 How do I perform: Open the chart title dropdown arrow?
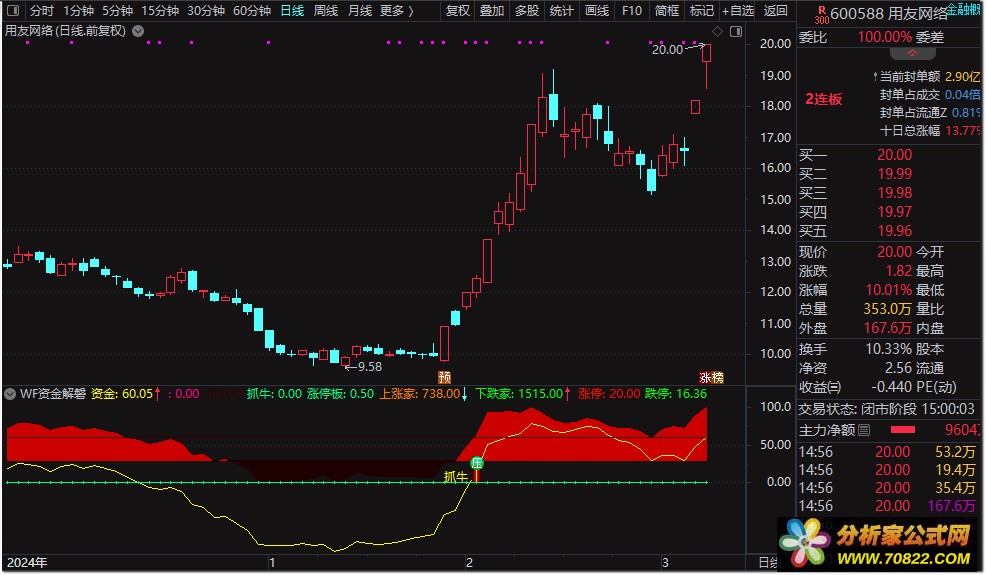138,31
